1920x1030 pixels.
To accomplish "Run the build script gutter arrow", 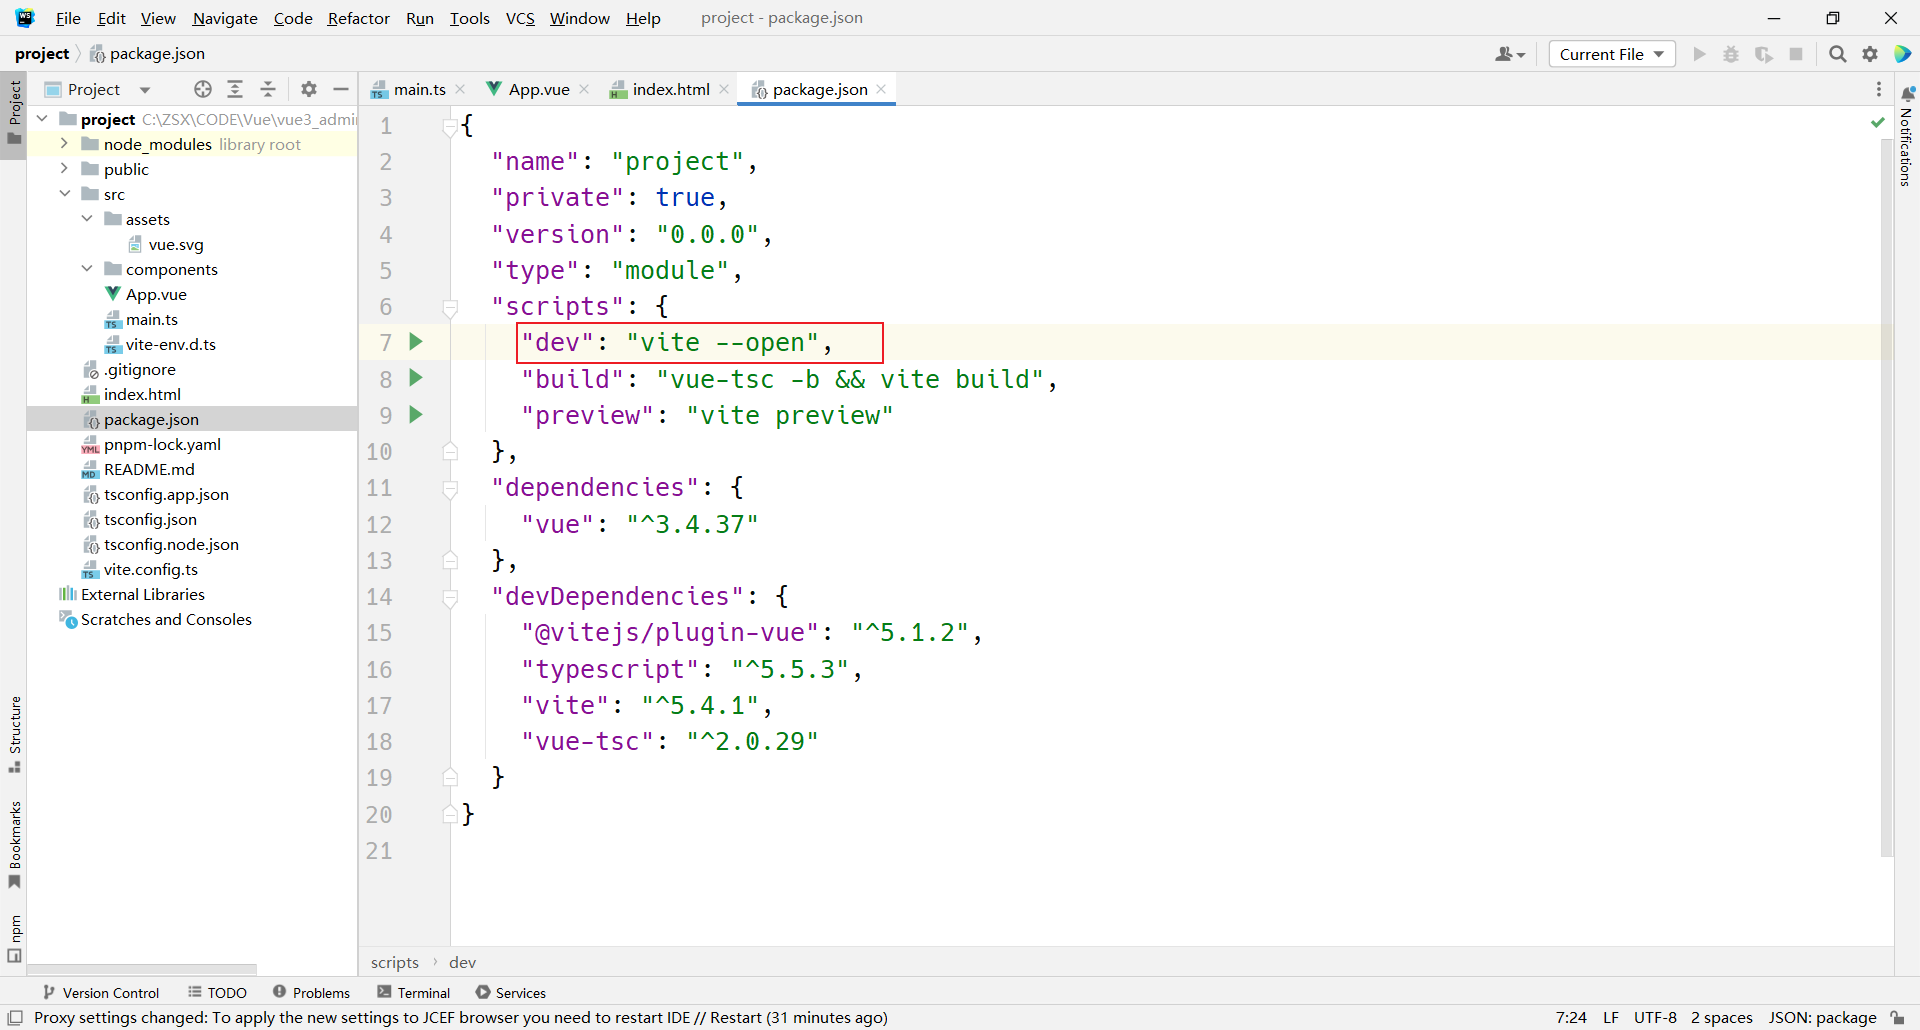I will click(x=416, y=378).
